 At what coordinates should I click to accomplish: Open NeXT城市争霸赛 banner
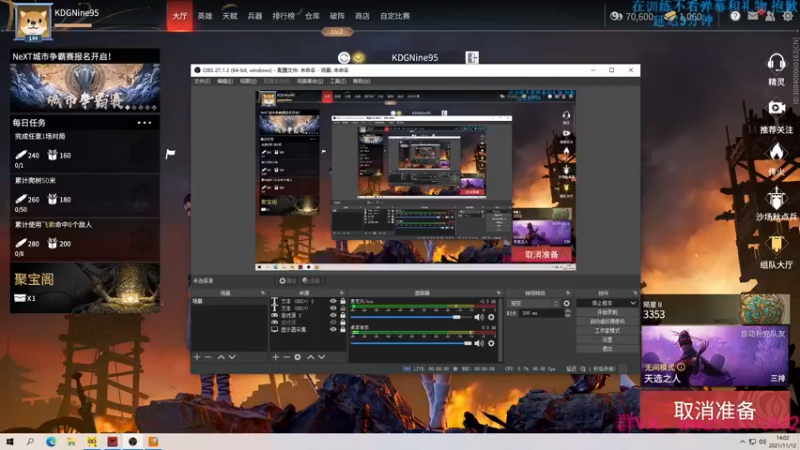[x=85, y=81]
